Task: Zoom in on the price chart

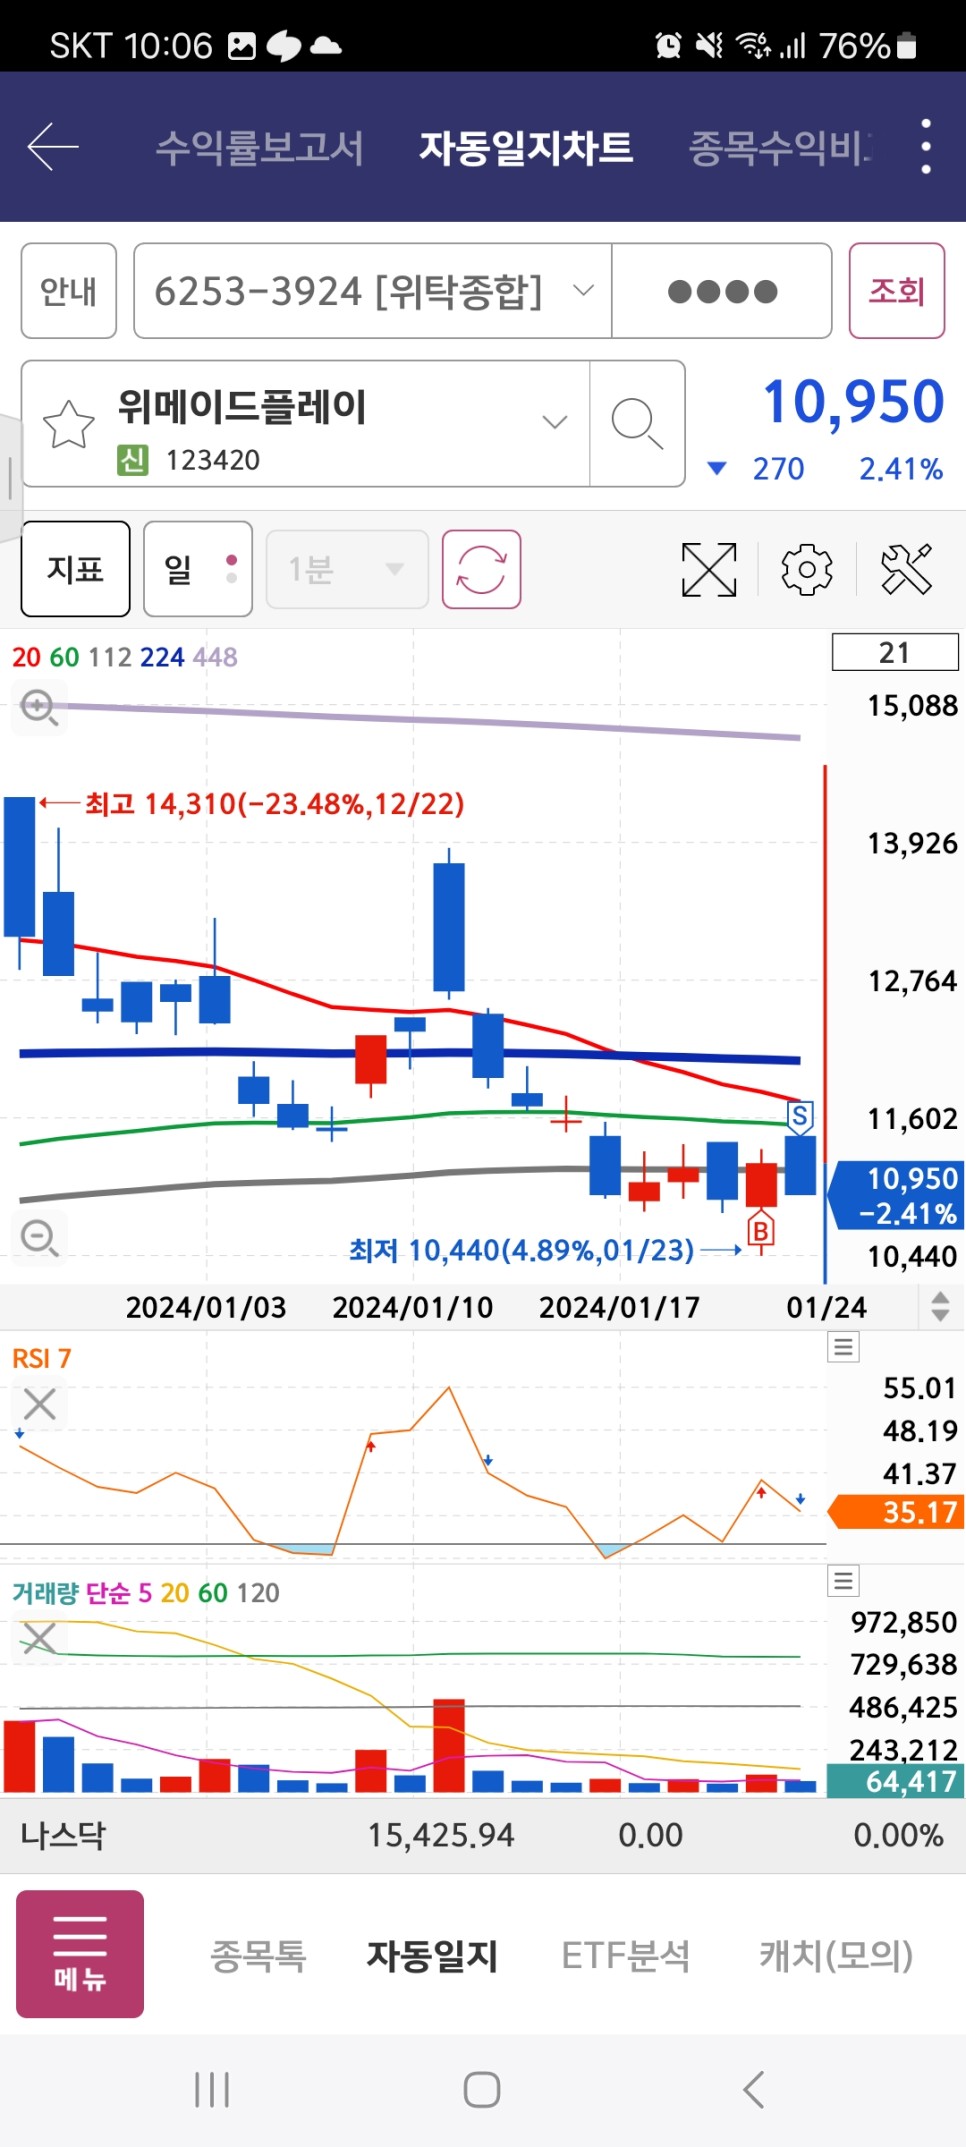Action: pyautogui.click(x=40, y=707)
